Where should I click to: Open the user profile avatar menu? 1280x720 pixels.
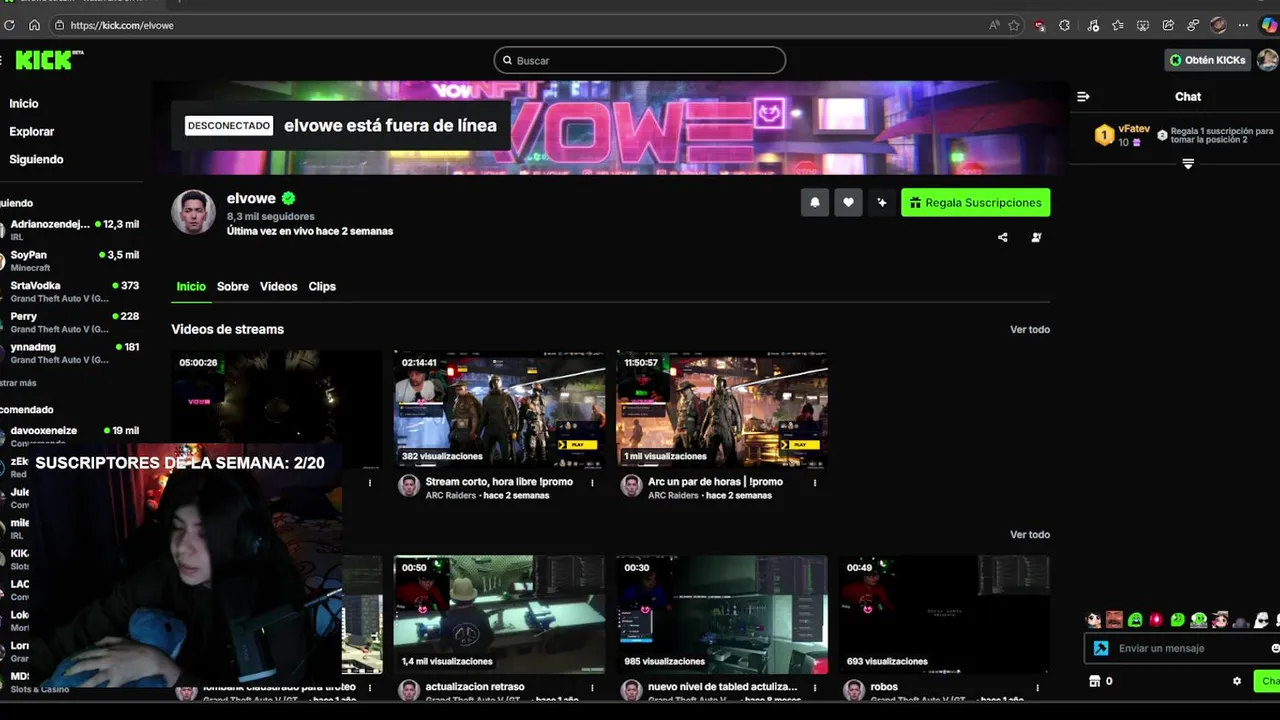coord(1268,60)
